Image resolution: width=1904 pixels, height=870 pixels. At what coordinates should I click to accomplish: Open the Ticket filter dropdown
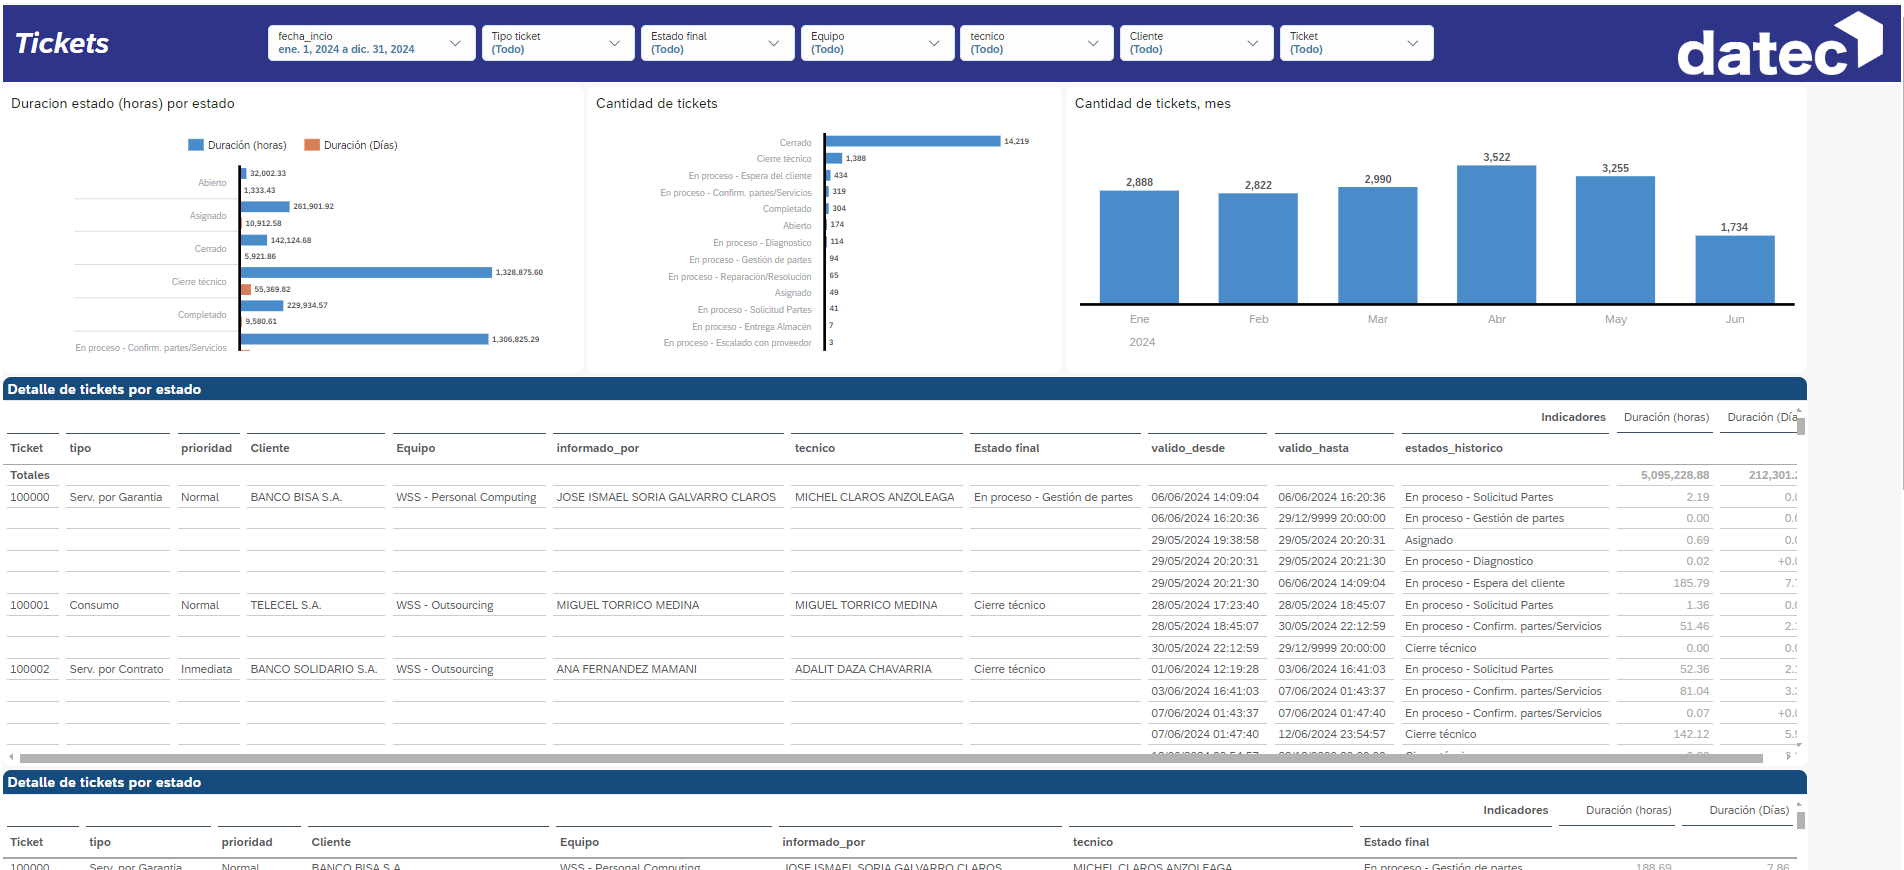coord(1356,43)
